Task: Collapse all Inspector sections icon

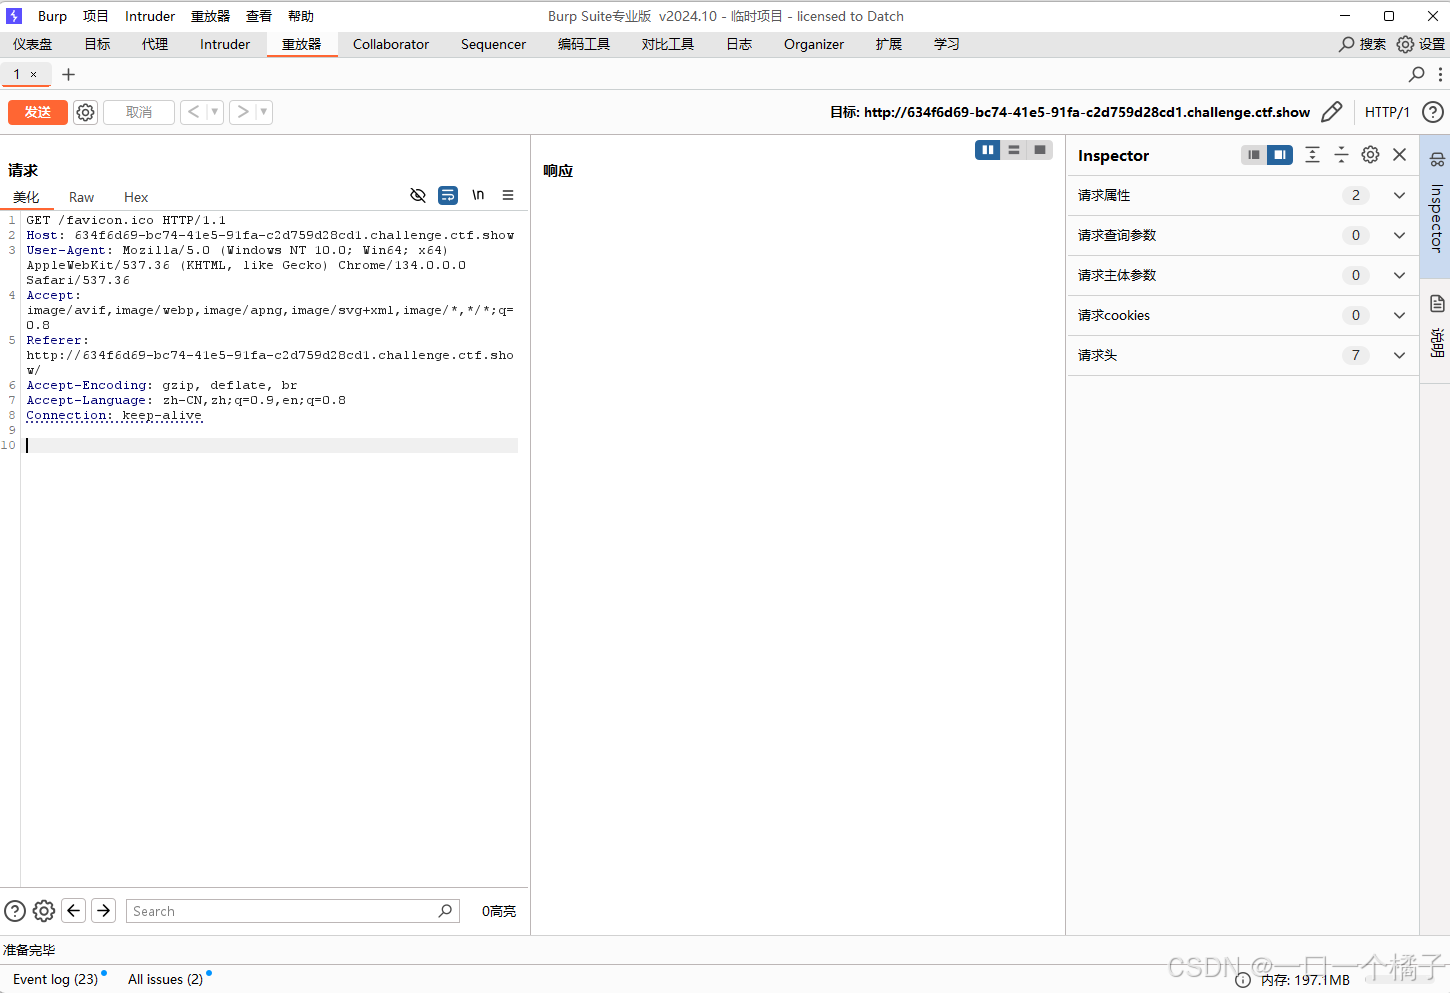Action: click(1341, 155)
